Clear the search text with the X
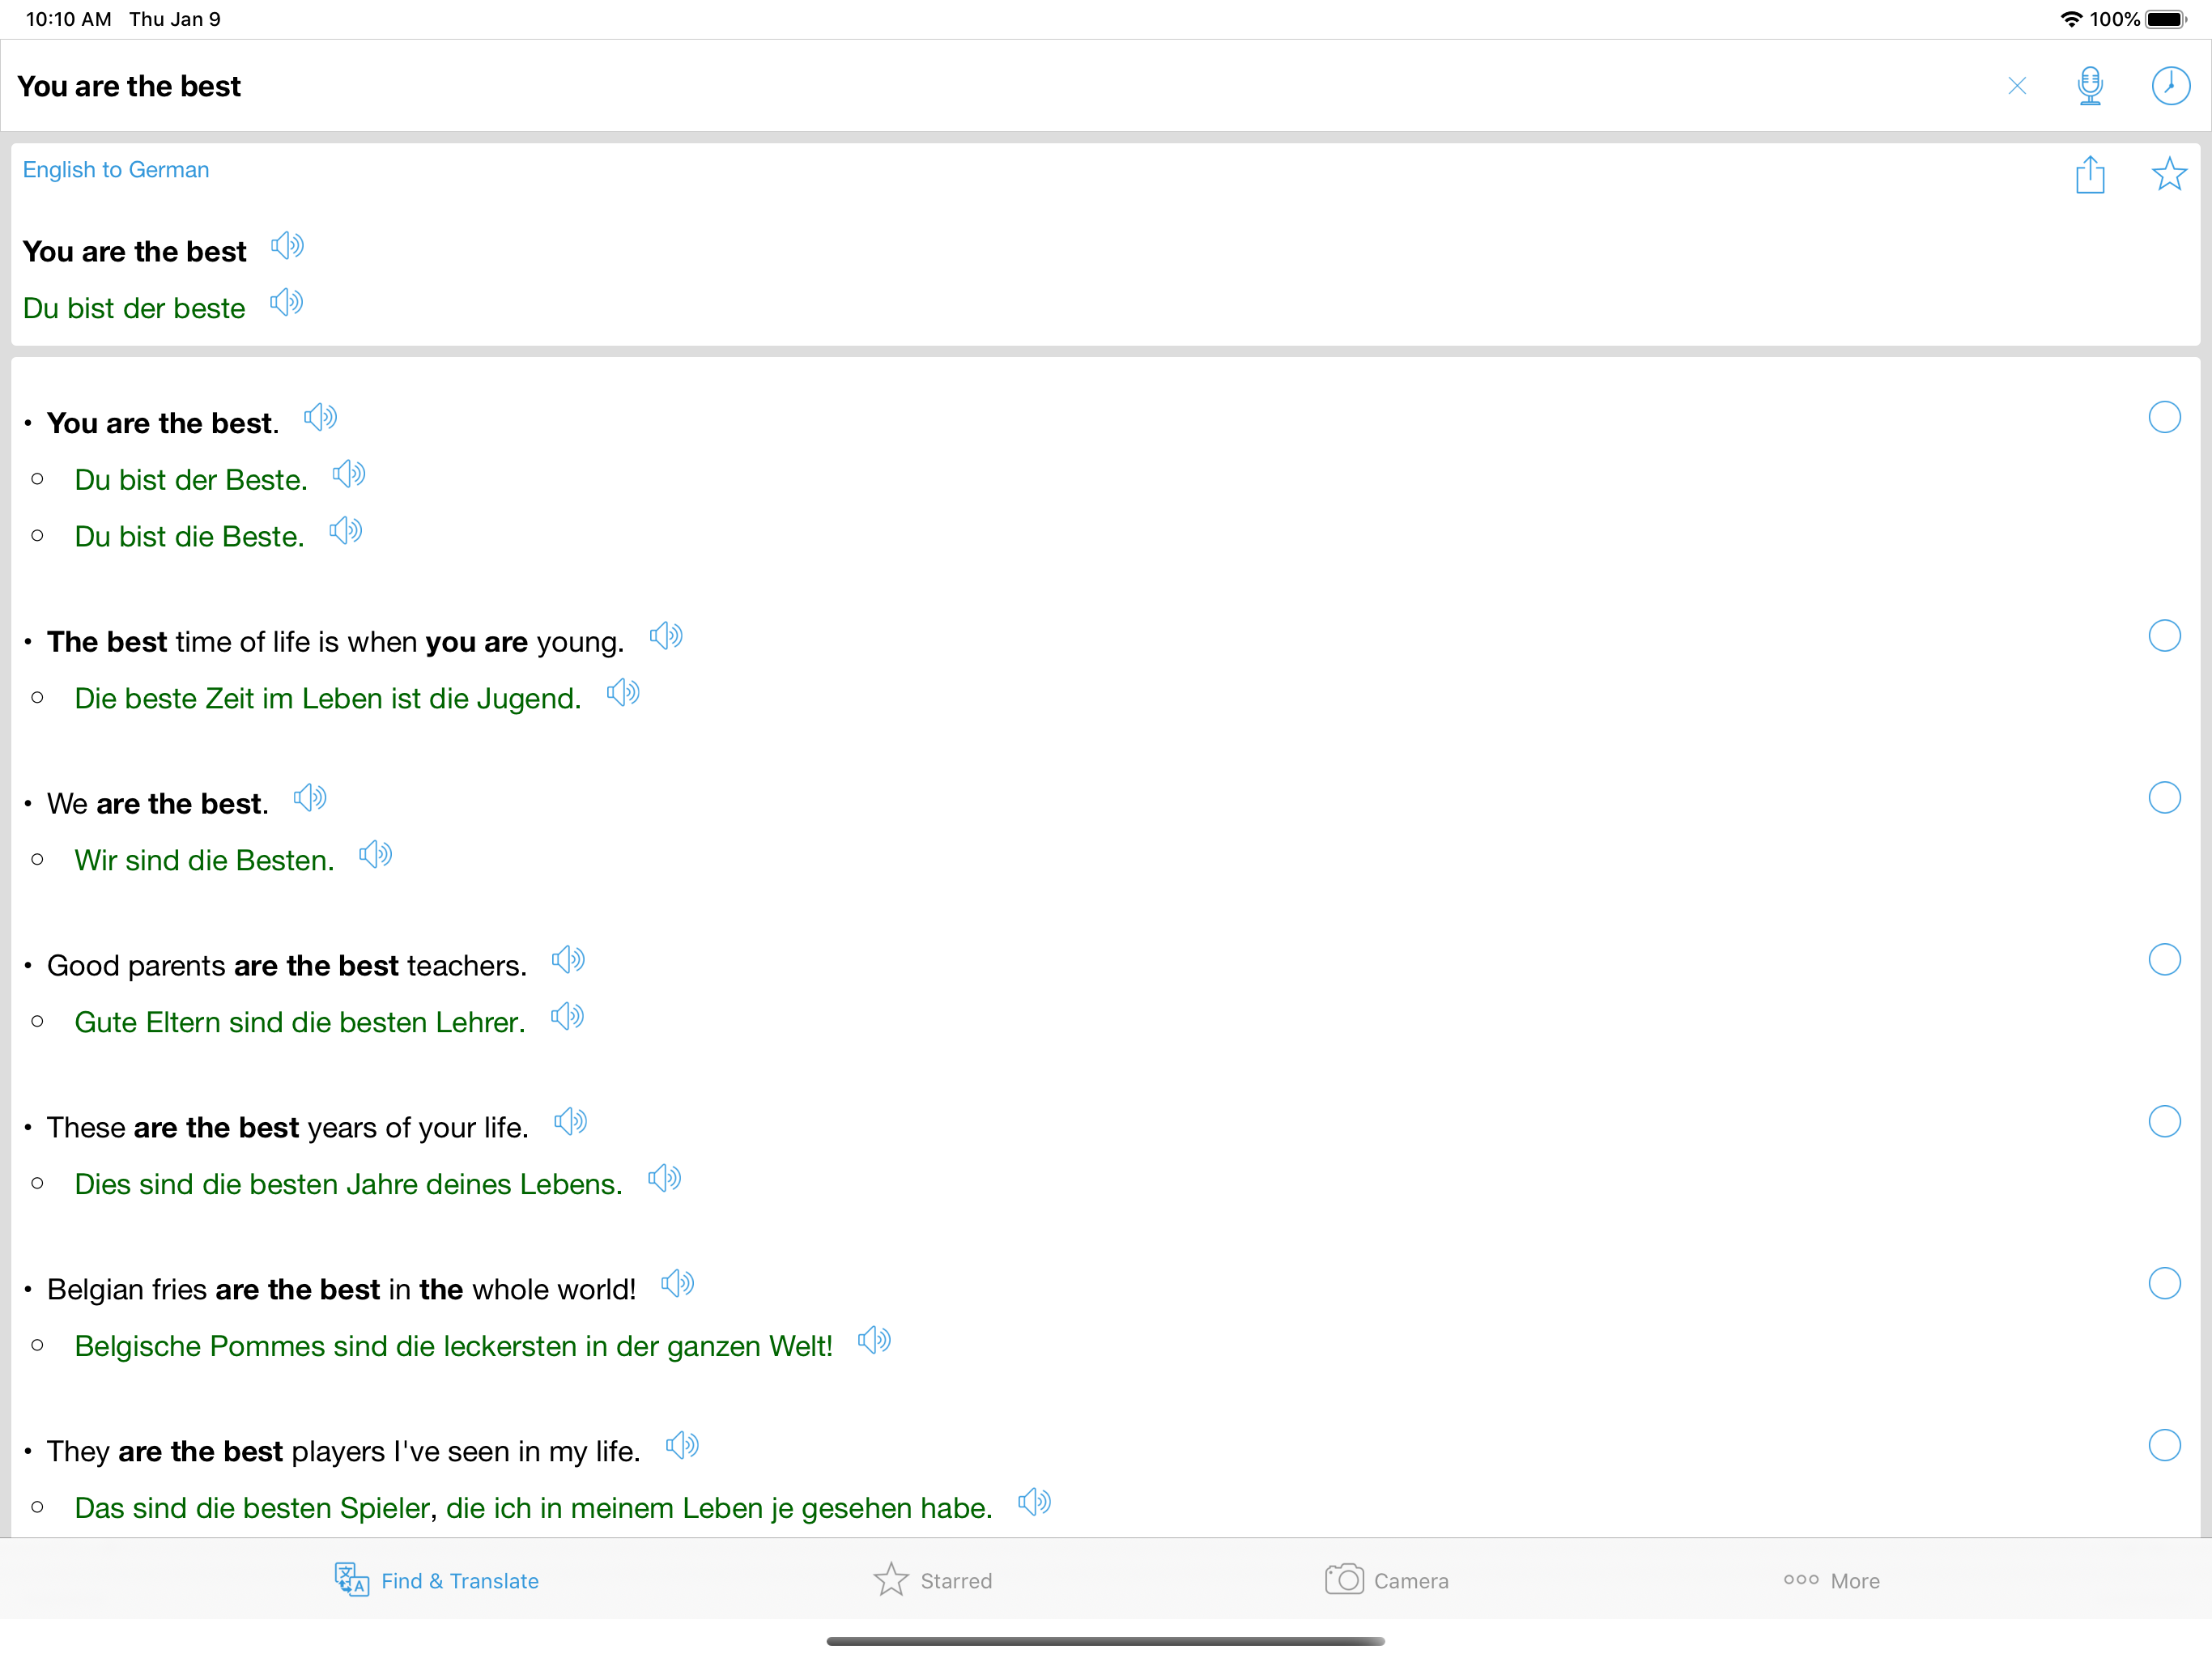This screenshot has width=2212, height=1658. click(x=2016, y=86)
